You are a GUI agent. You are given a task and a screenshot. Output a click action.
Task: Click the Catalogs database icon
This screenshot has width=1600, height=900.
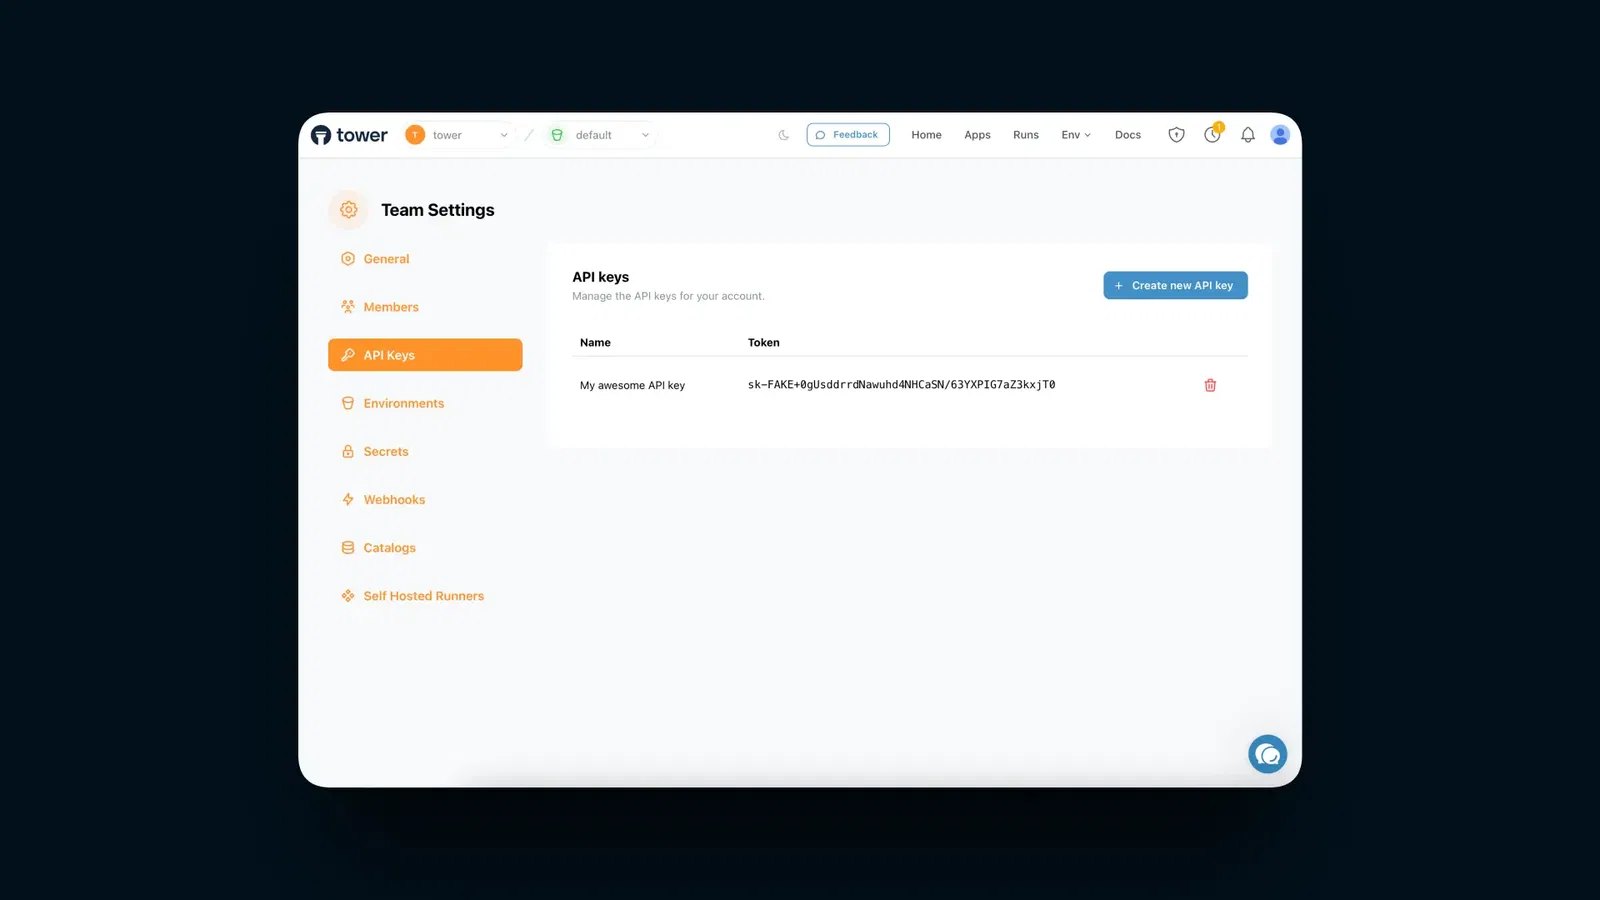tap(347, 547)
